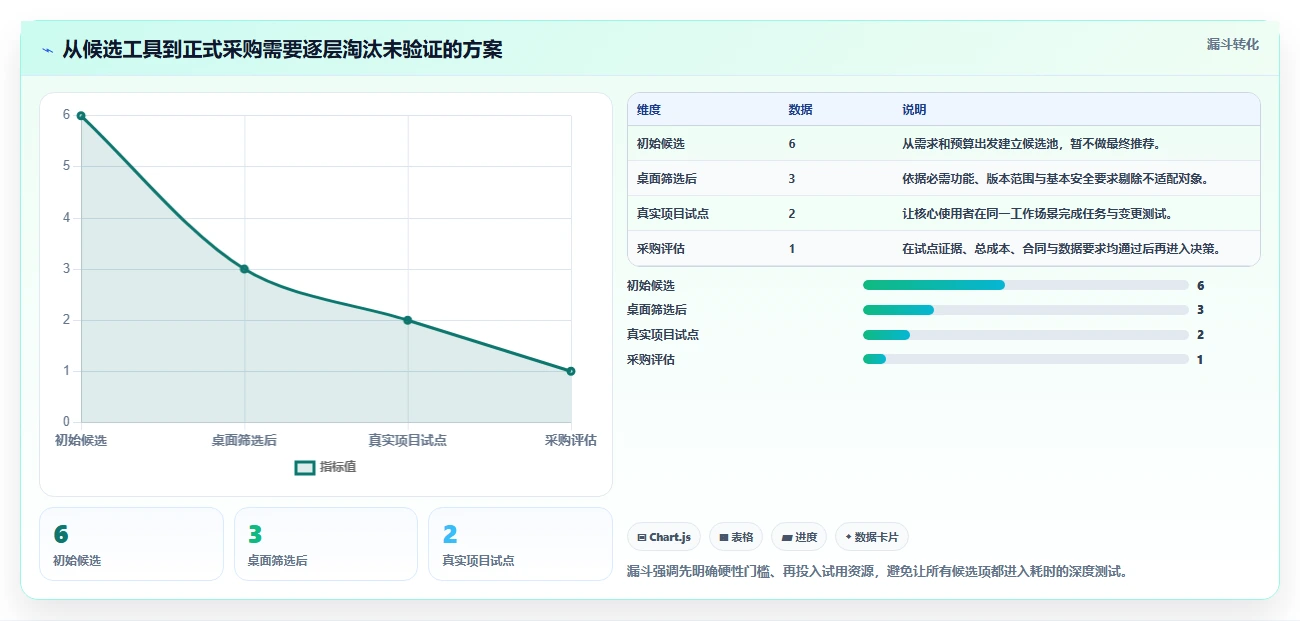Click the 真实项目试点 x-axis label on the chart
The height and width of the screenshot is (621, 1300).
407,440
